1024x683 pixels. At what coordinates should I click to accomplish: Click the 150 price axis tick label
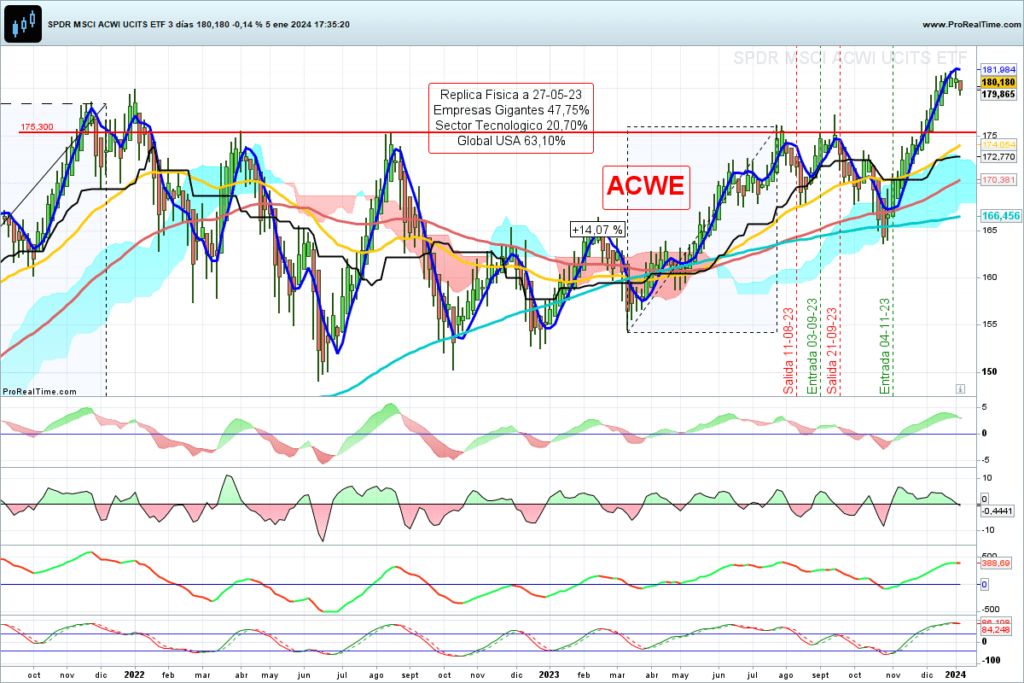989,372
